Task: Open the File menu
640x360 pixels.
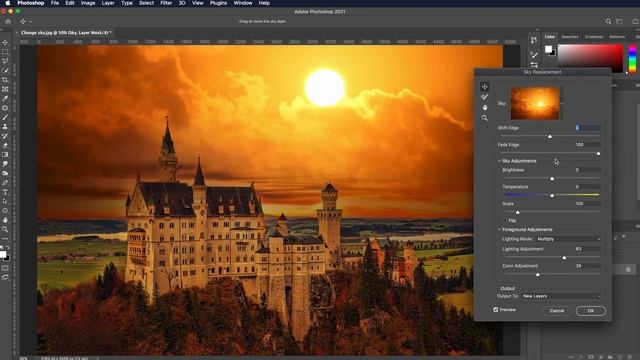Action: (55, 3)
